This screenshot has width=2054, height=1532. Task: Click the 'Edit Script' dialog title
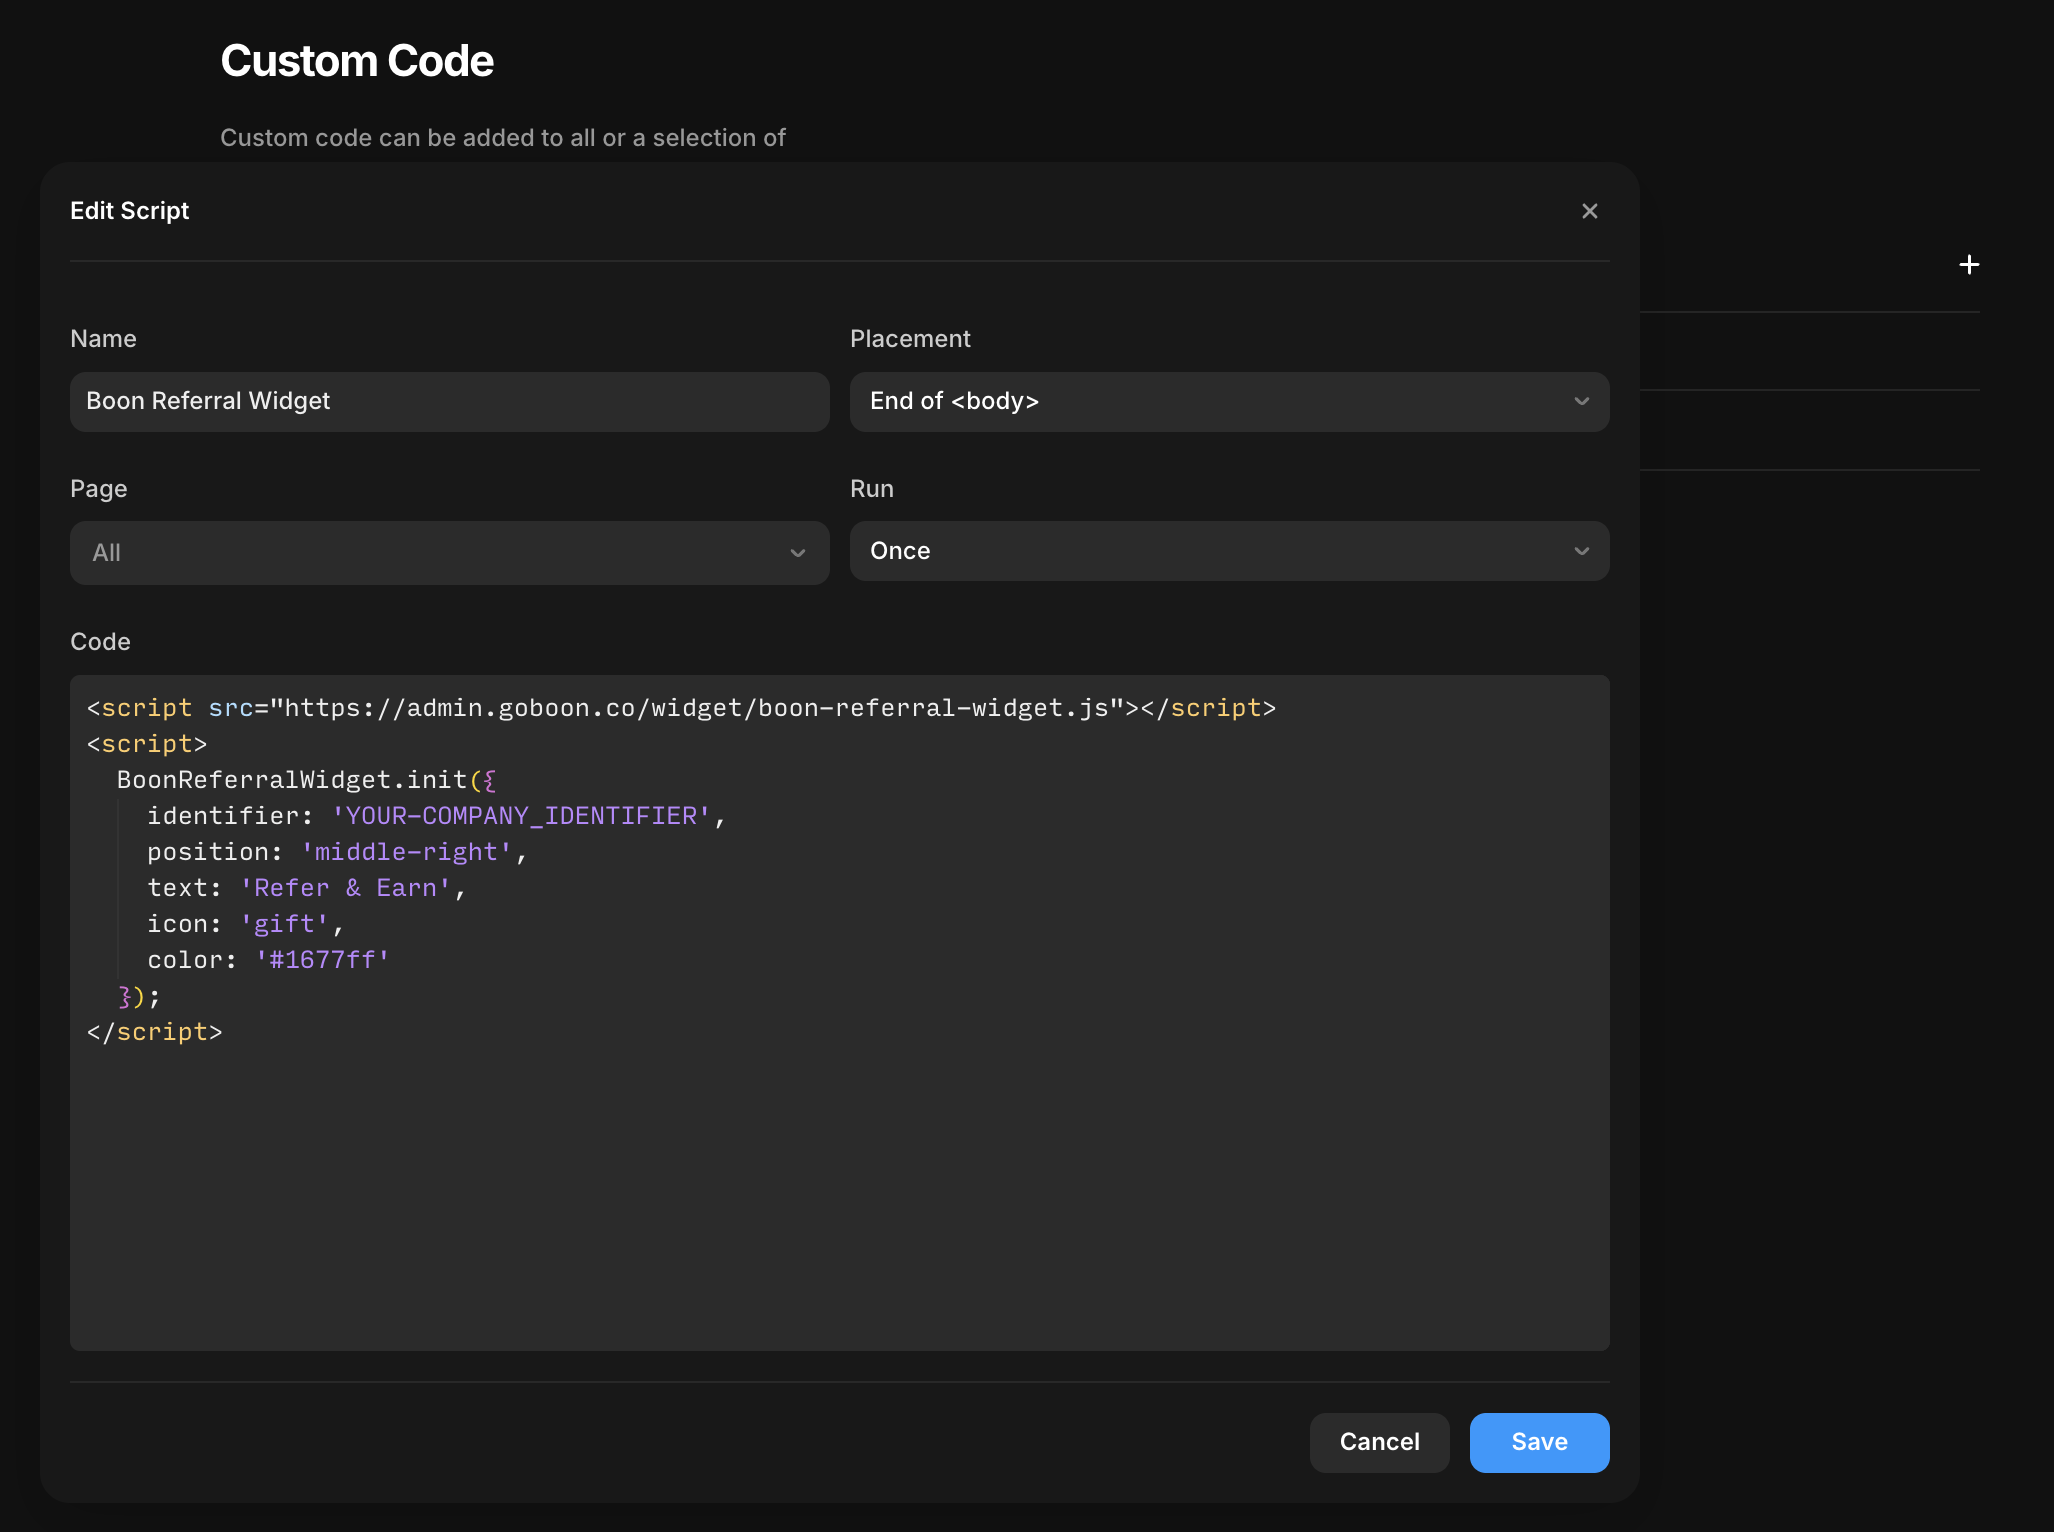click(x=129, y=211)
